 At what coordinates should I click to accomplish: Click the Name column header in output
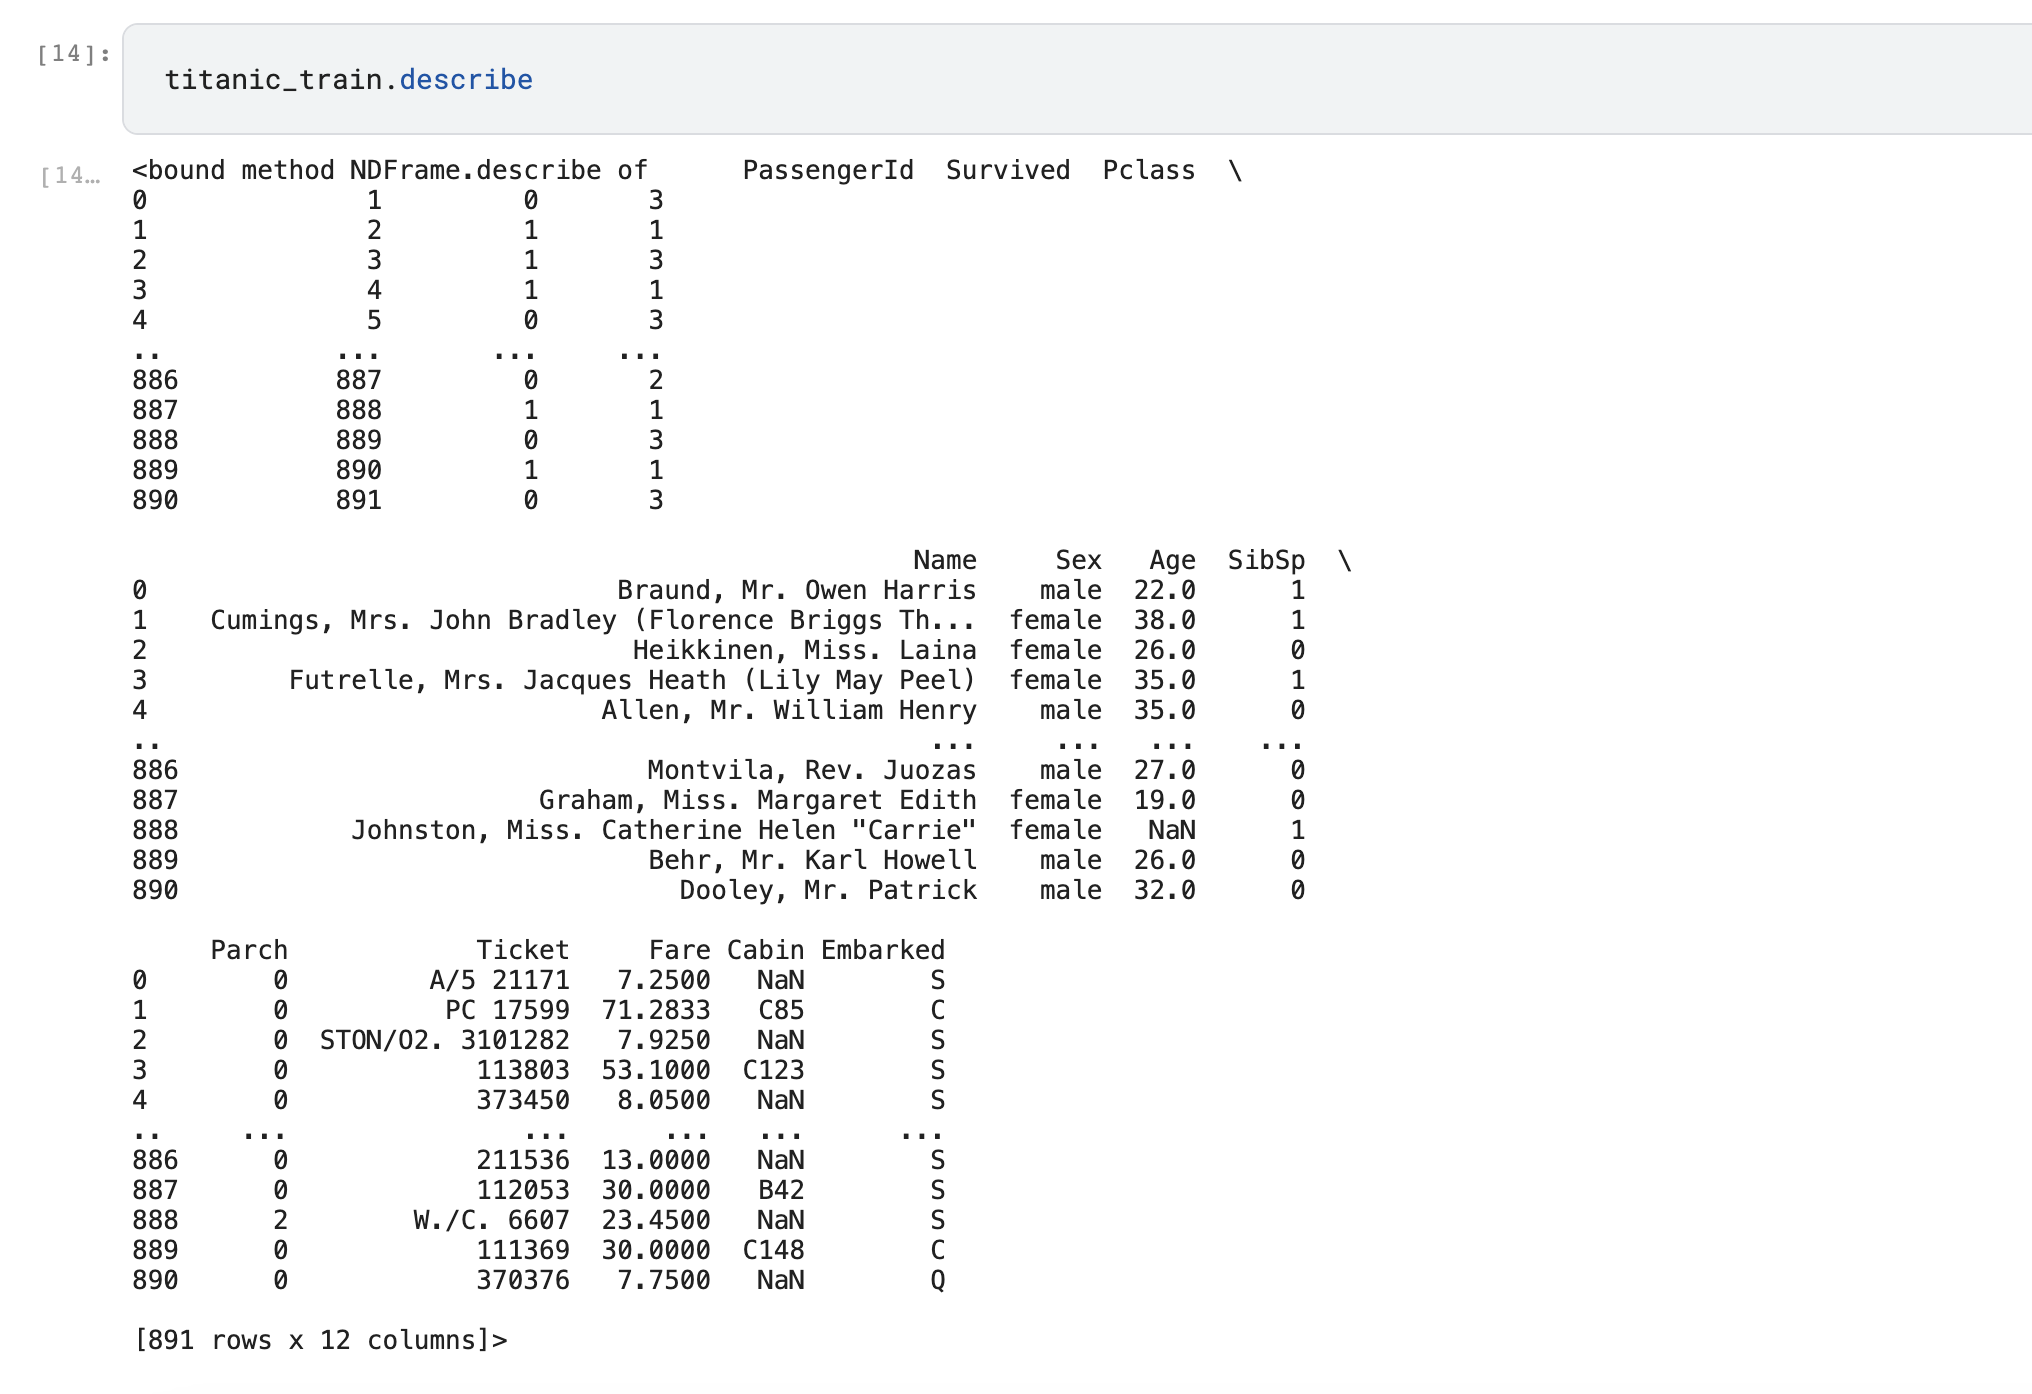944,561
